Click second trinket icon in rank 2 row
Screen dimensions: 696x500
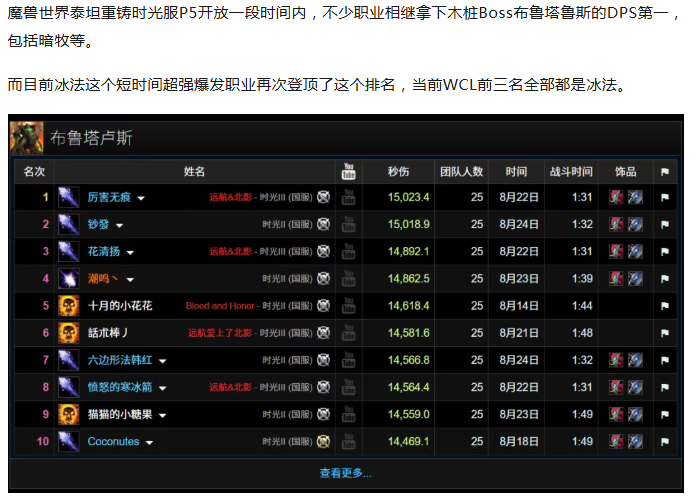(x=635, y=224)
